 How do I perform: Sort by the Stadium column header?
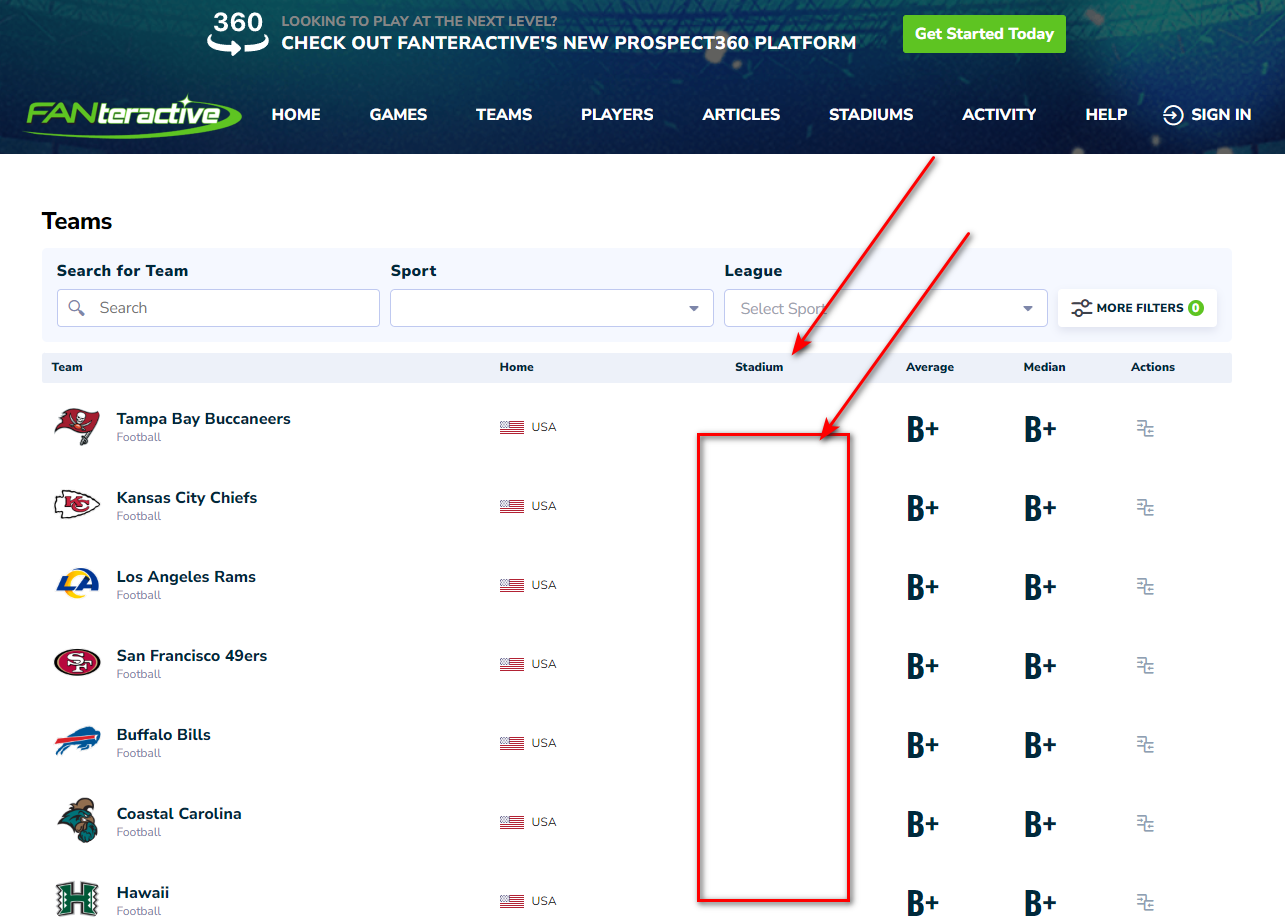[759, 367]
